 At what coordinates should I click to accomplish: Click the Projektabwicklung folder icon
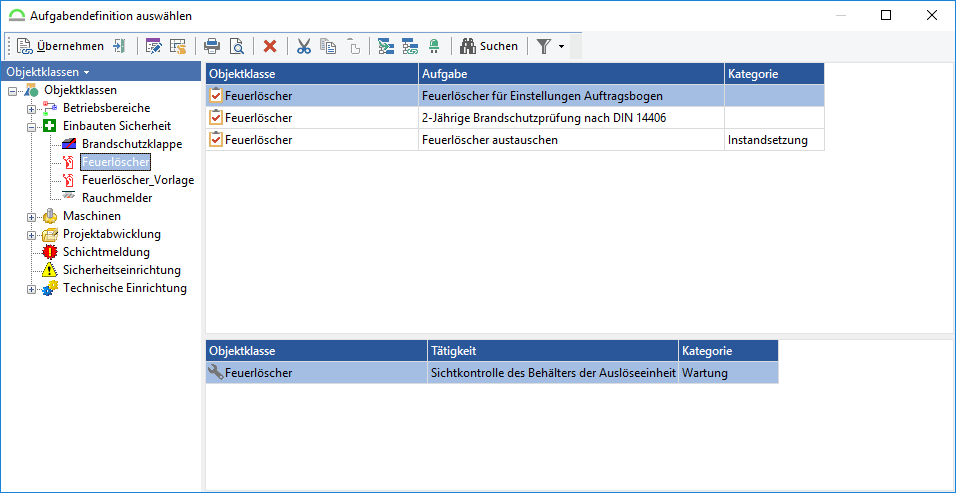(50, 234)
